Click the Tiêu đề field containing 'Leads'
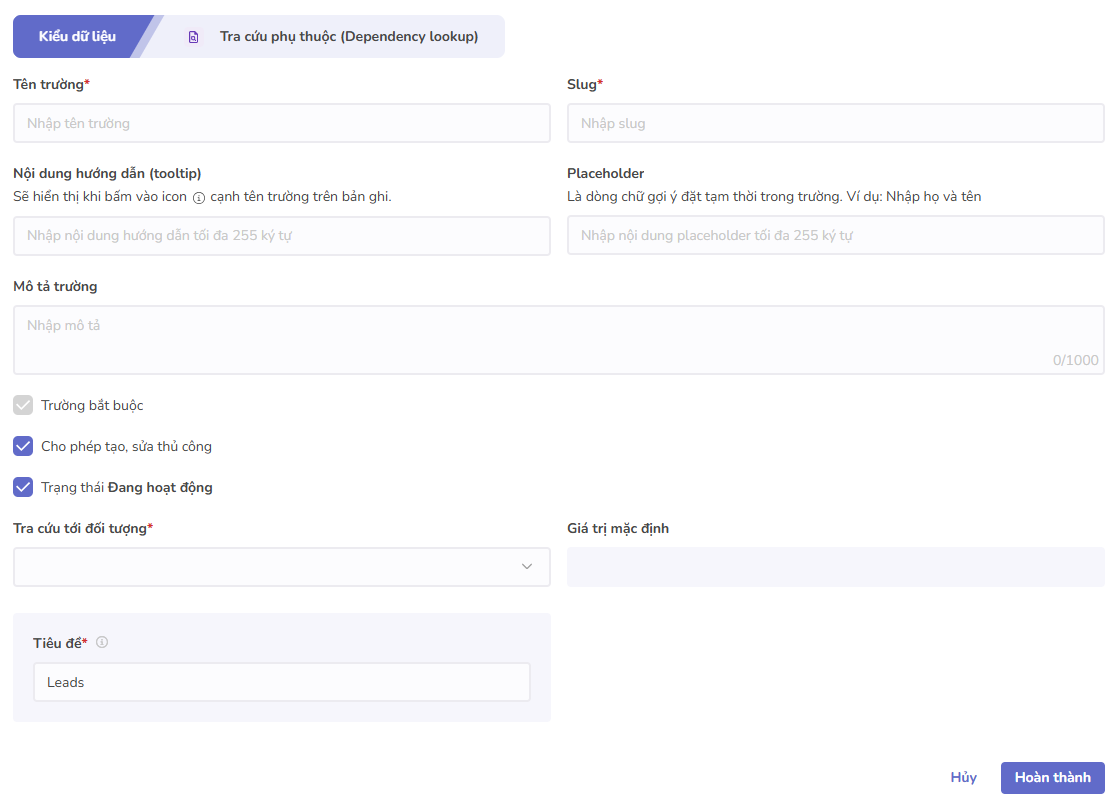The height and width of the screenshot is (804, 1119). click(x=281, y=682)
